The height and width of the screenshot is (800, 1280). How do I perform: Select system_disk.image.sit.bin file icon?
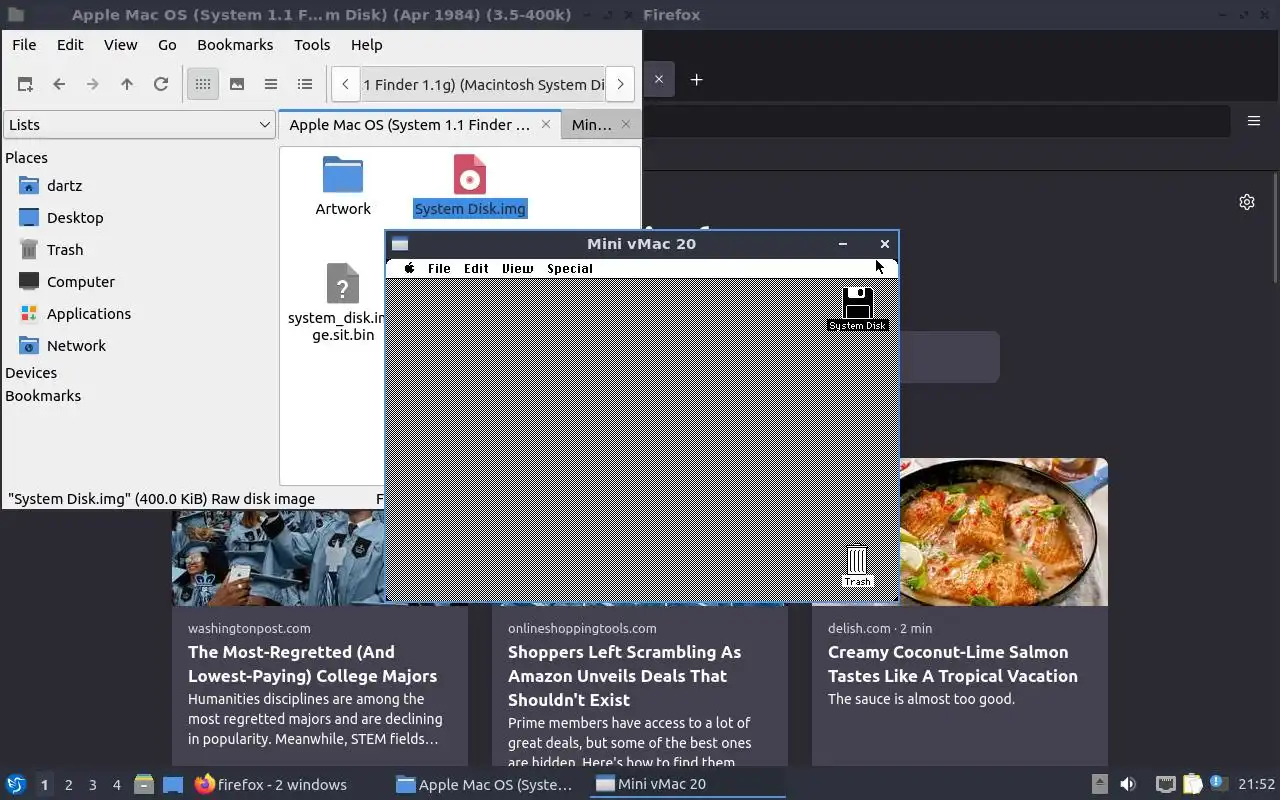click(x=343, y=284)
